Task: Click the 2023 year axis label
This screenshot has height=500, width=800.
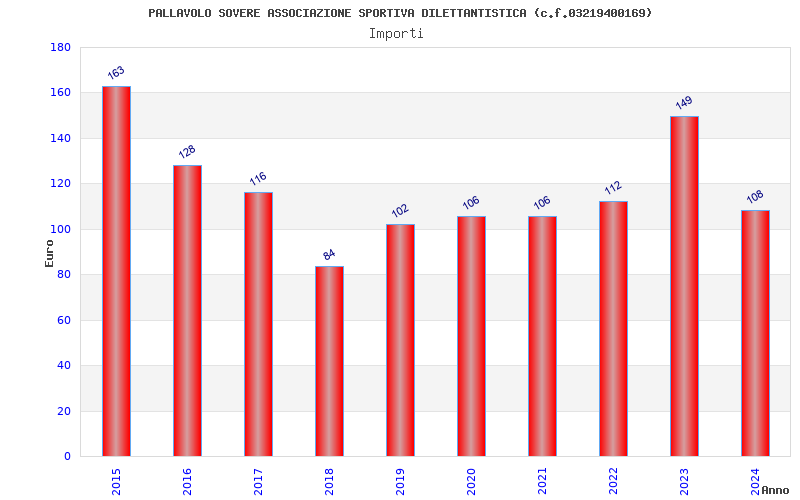Action: (684, 482)
